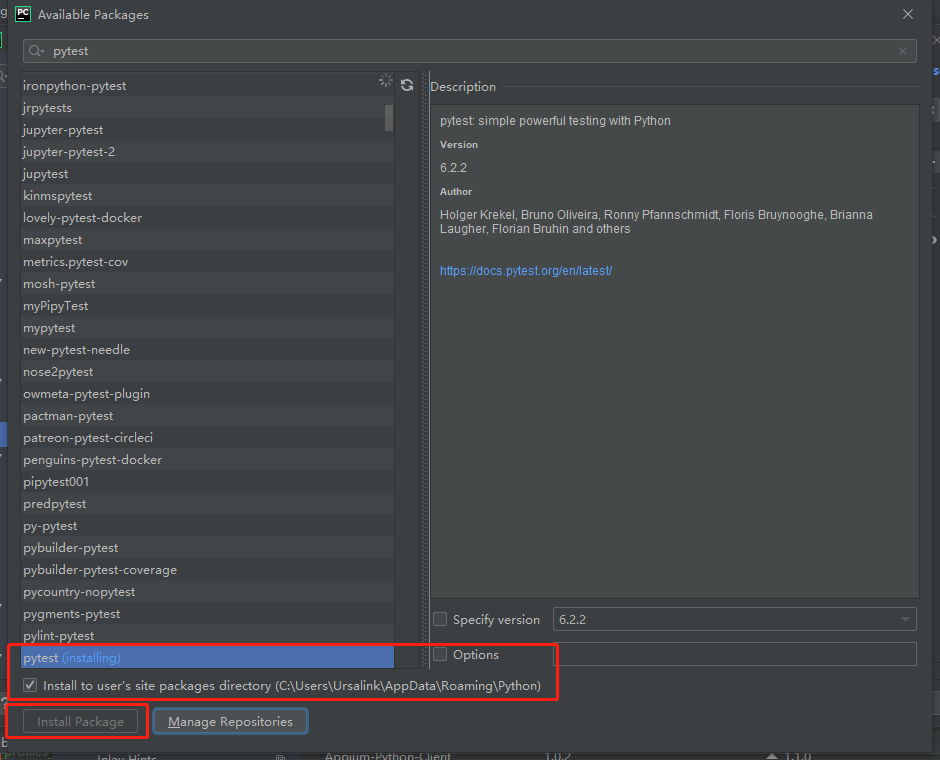Select pactman-pytest package

(x=207, y=416)
